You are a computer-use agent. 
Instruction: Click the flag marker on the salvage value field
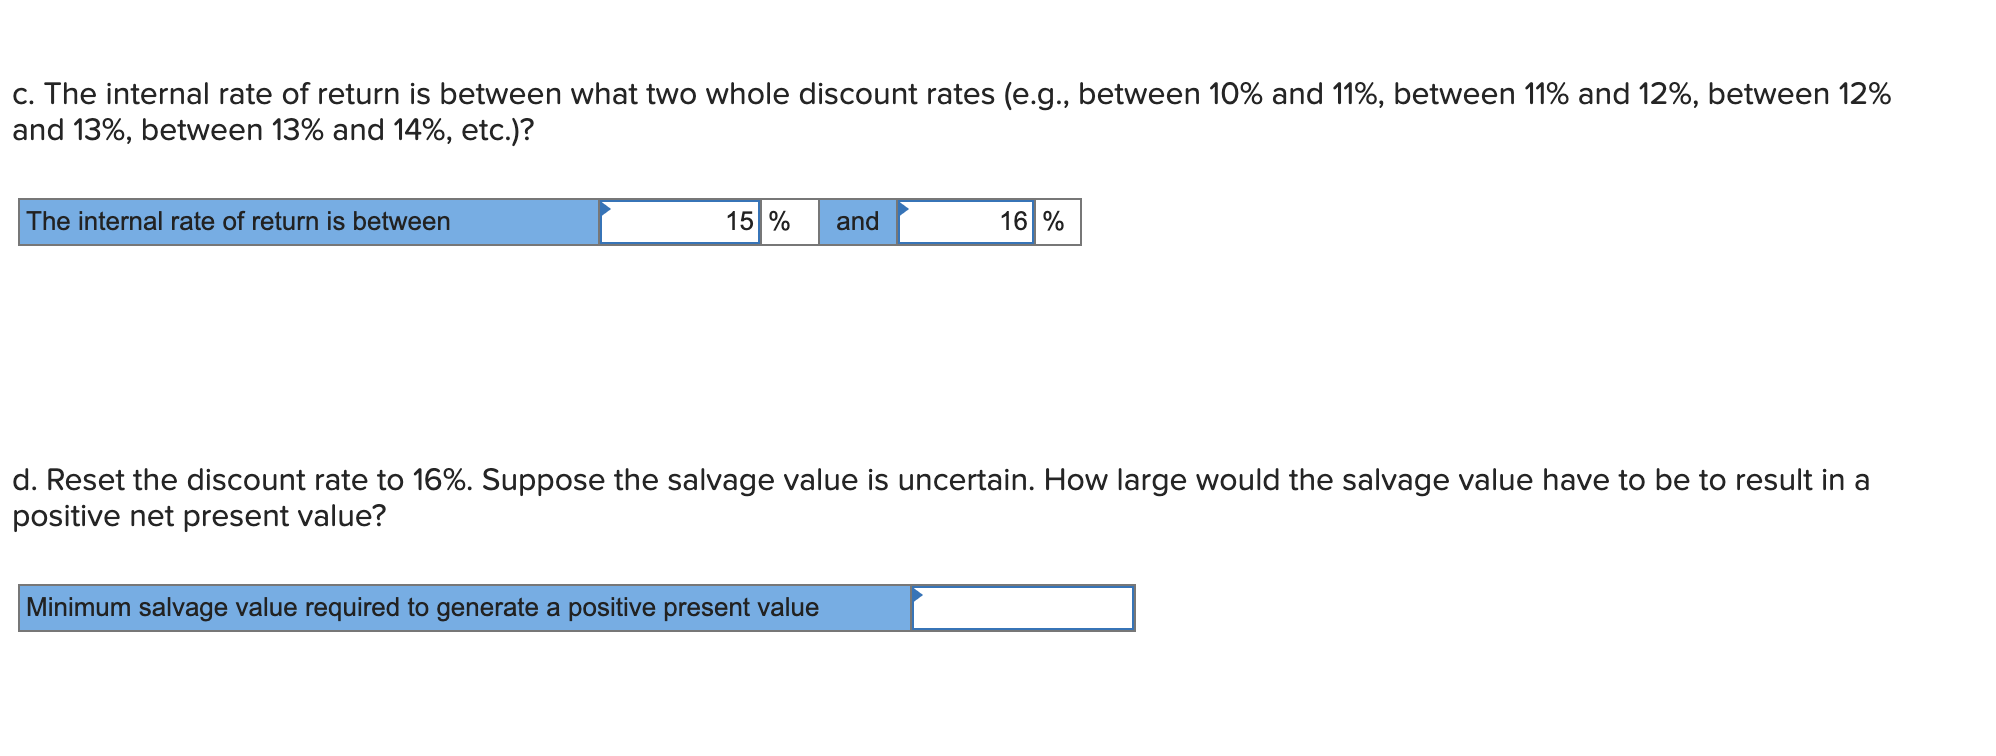(x=918, y=595)
